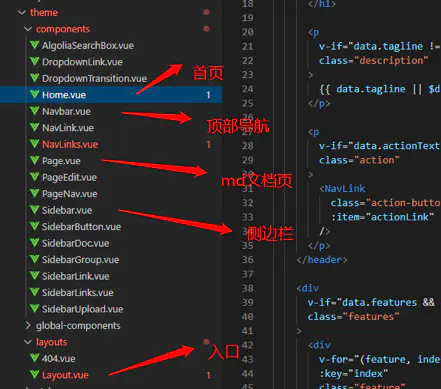Click the modified dot on components folder
This screenshot has height=389, width=441.
coord(206,29)
